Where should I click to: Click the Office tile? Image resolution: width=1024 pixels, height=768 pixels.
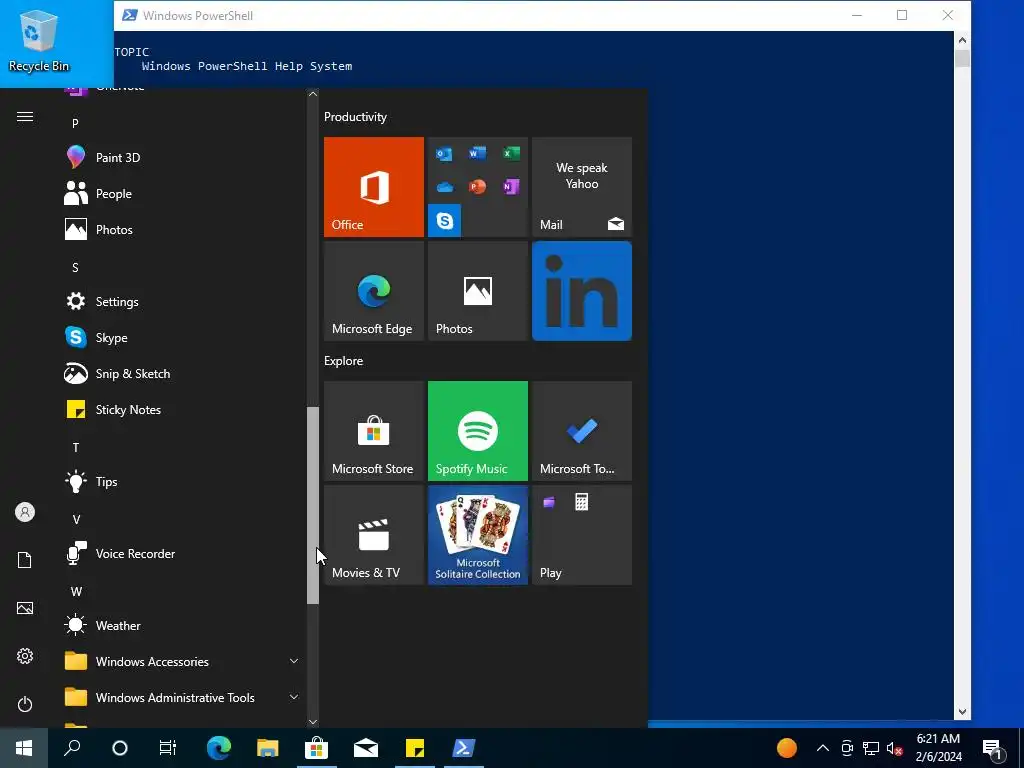point(374,187)
